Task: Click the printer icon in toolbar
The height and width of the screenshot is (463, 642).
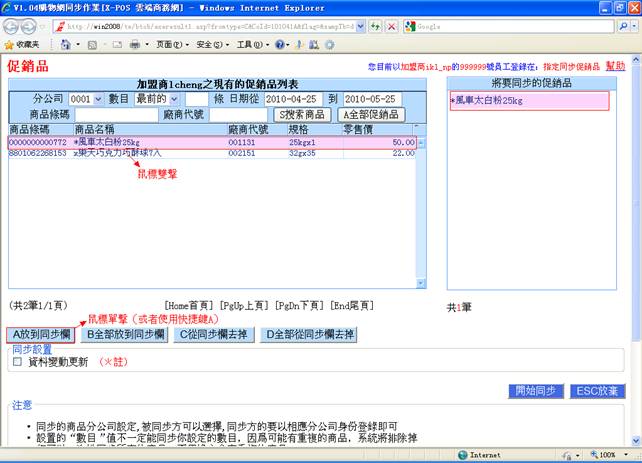Action: click(134, 45)
